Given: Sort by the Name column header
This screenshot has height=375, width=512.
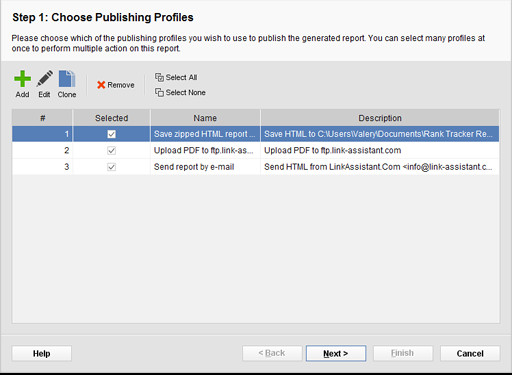Looking at the screenshot, I should [x=205, y=118].
